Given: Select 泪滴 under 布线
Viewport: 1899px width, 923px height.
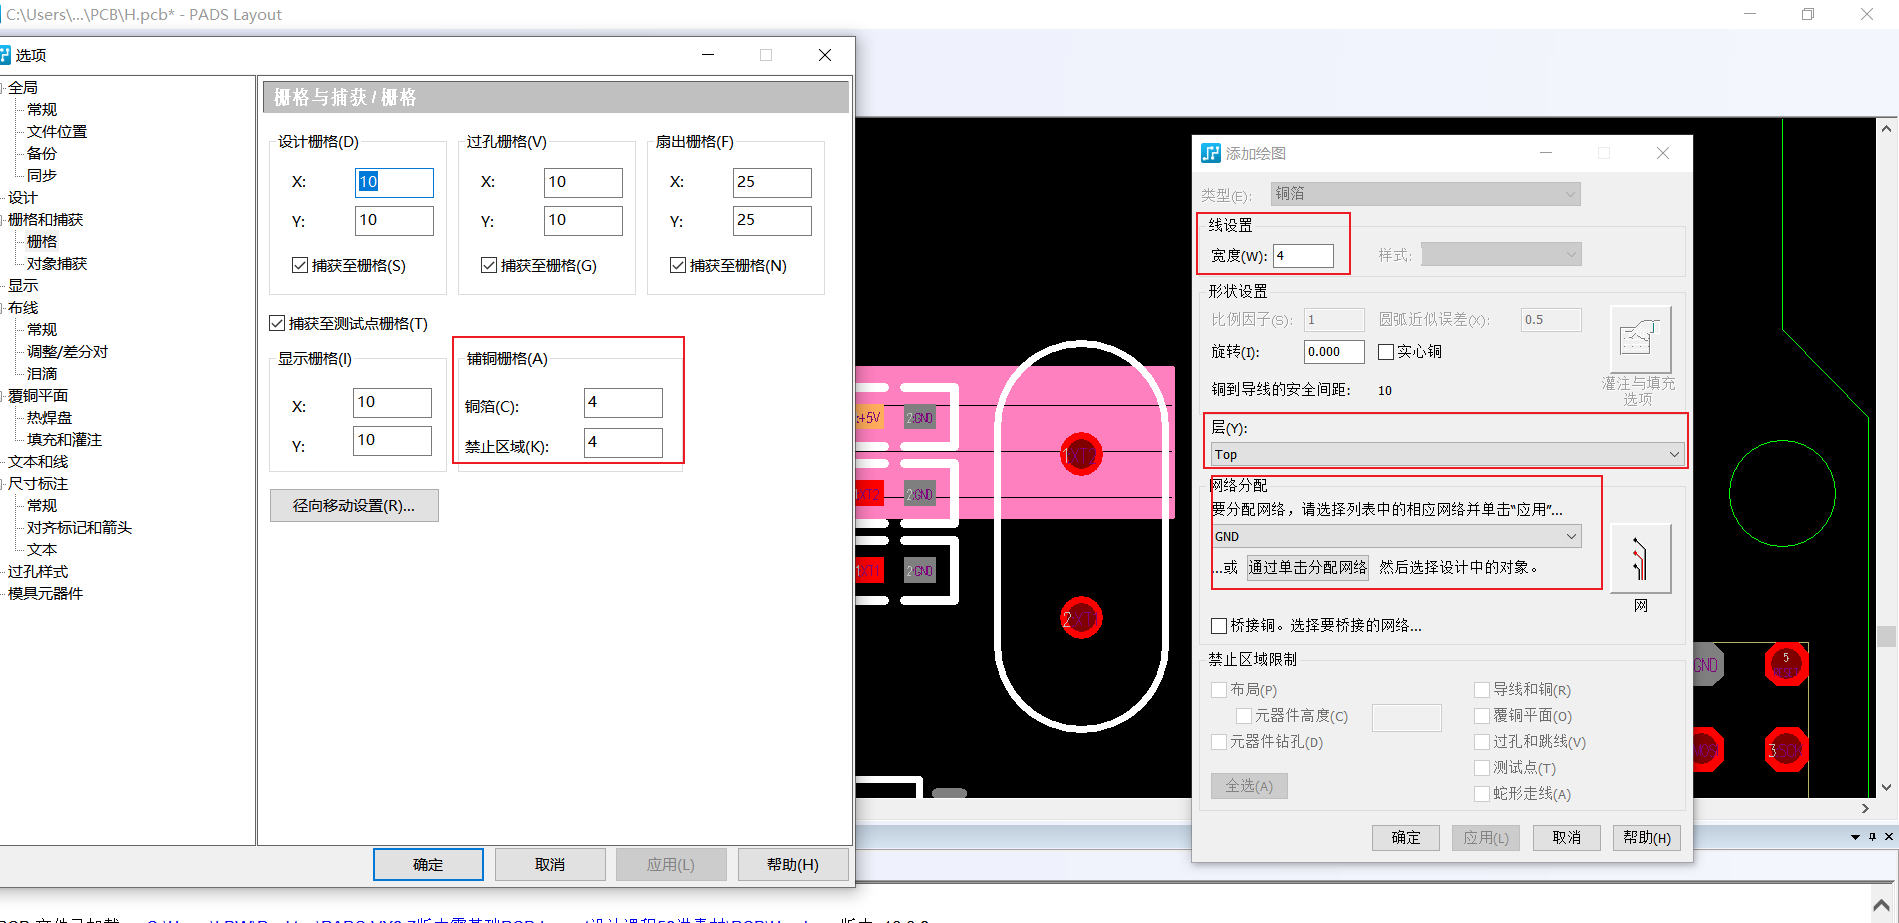Looking at the screenshot, I should pyautogui.click(x=40, y=373).
